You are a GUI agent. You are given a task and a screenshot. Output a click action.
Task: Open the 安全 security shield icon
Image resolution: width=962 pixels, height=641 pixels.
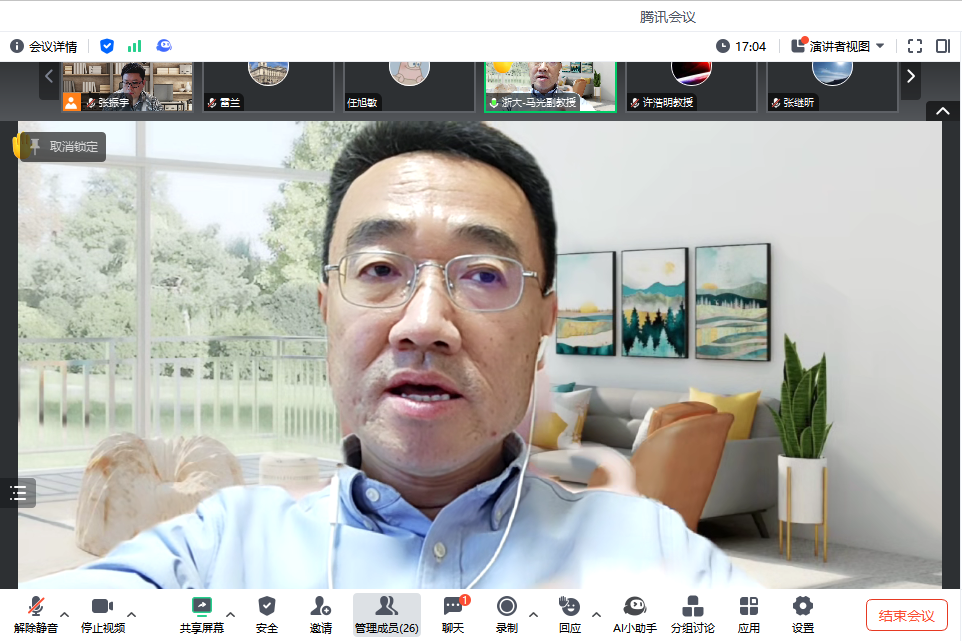pyautogui.click(x=266, y=613)
